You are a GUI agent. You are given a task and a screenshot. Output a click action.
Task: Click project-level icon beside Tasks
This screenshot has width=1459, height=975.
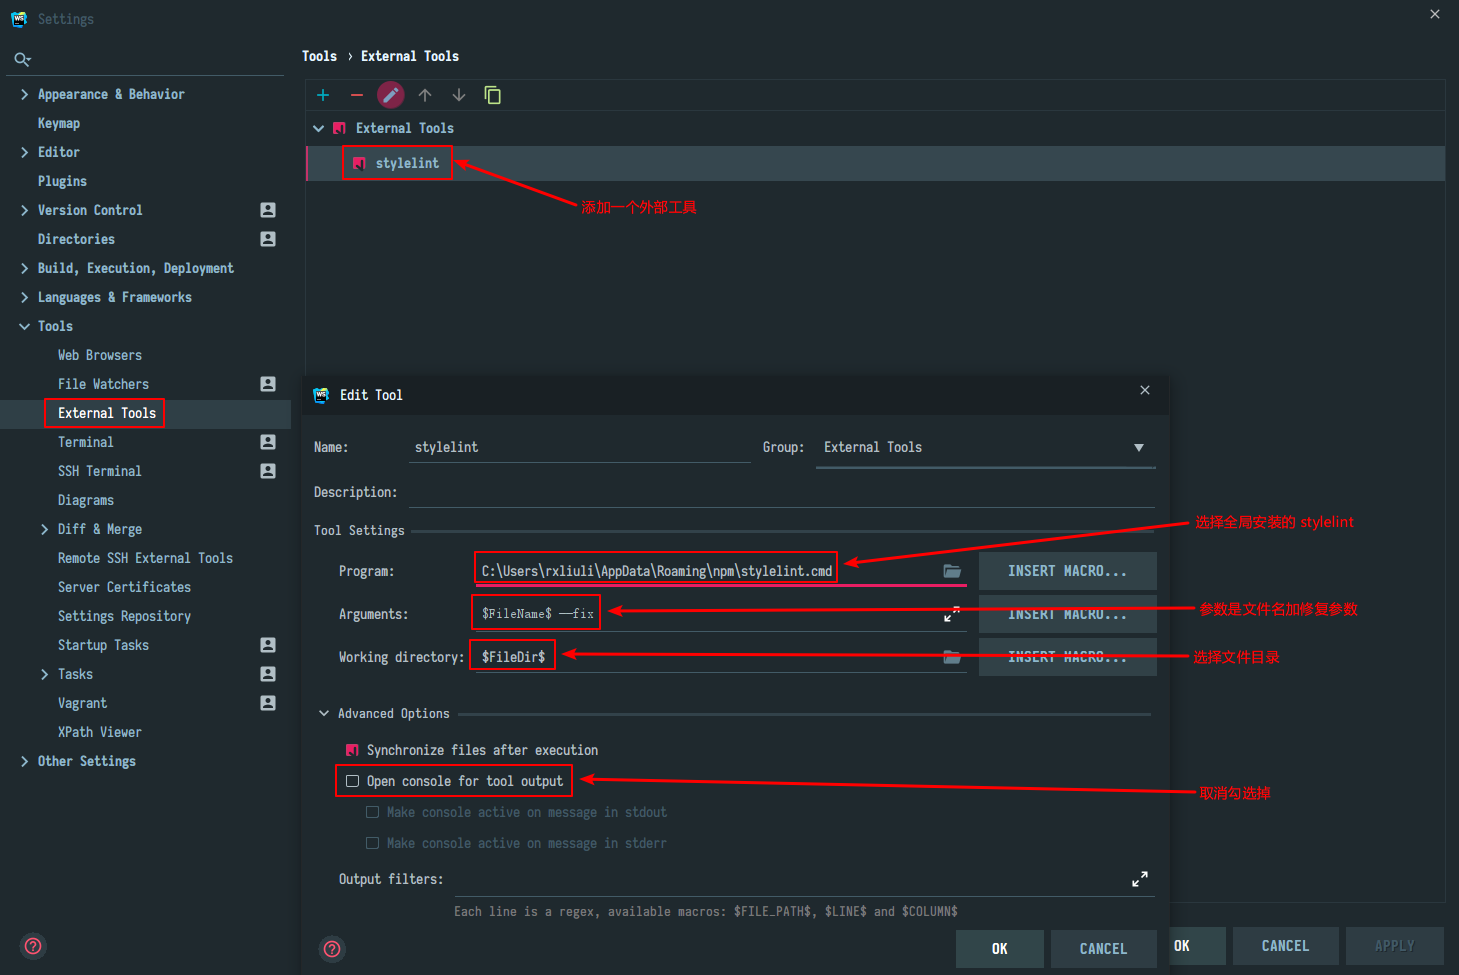(268, 674)
